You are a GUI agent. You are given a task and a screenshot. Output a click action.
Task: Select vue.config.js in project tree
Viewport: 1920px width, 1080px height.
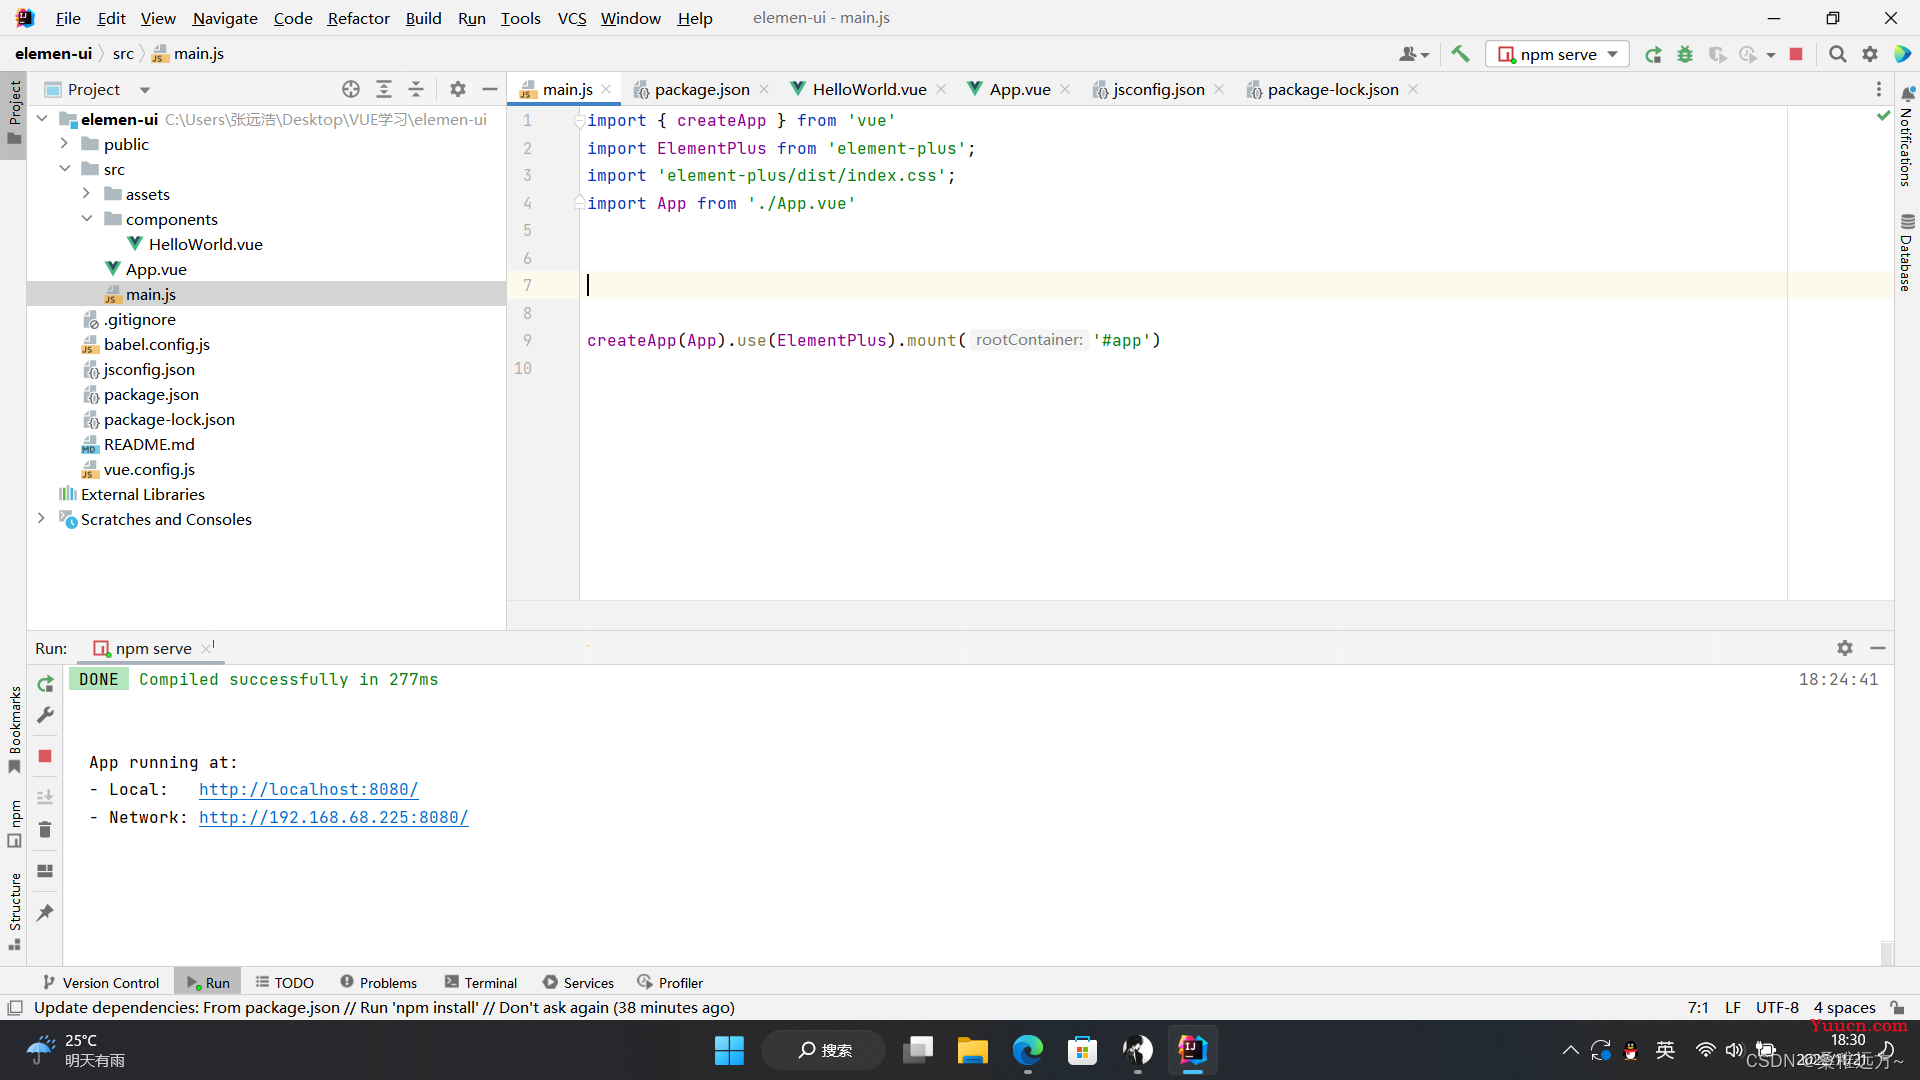click(149, 469)
